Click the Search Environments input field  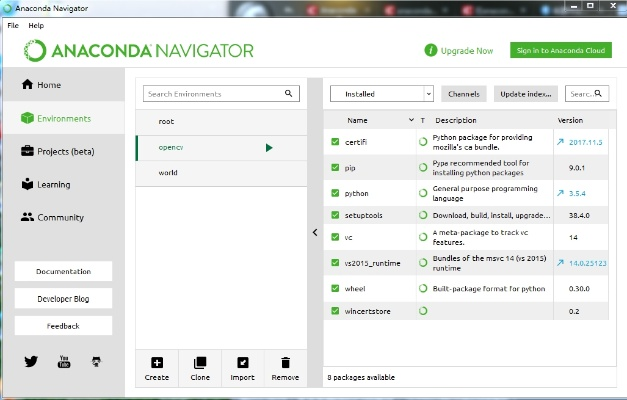(214, 94)
